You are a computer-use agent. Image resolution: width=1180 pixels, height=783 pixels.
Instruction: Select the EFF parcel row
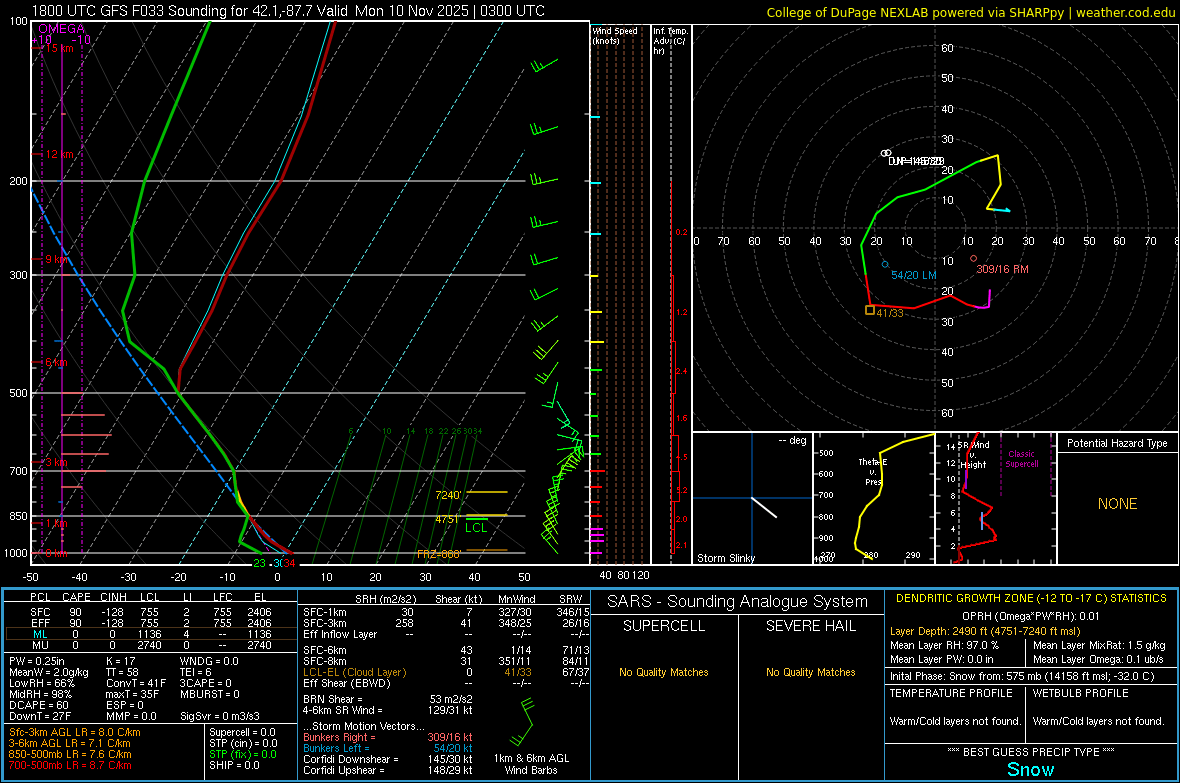tap(151, 623)
